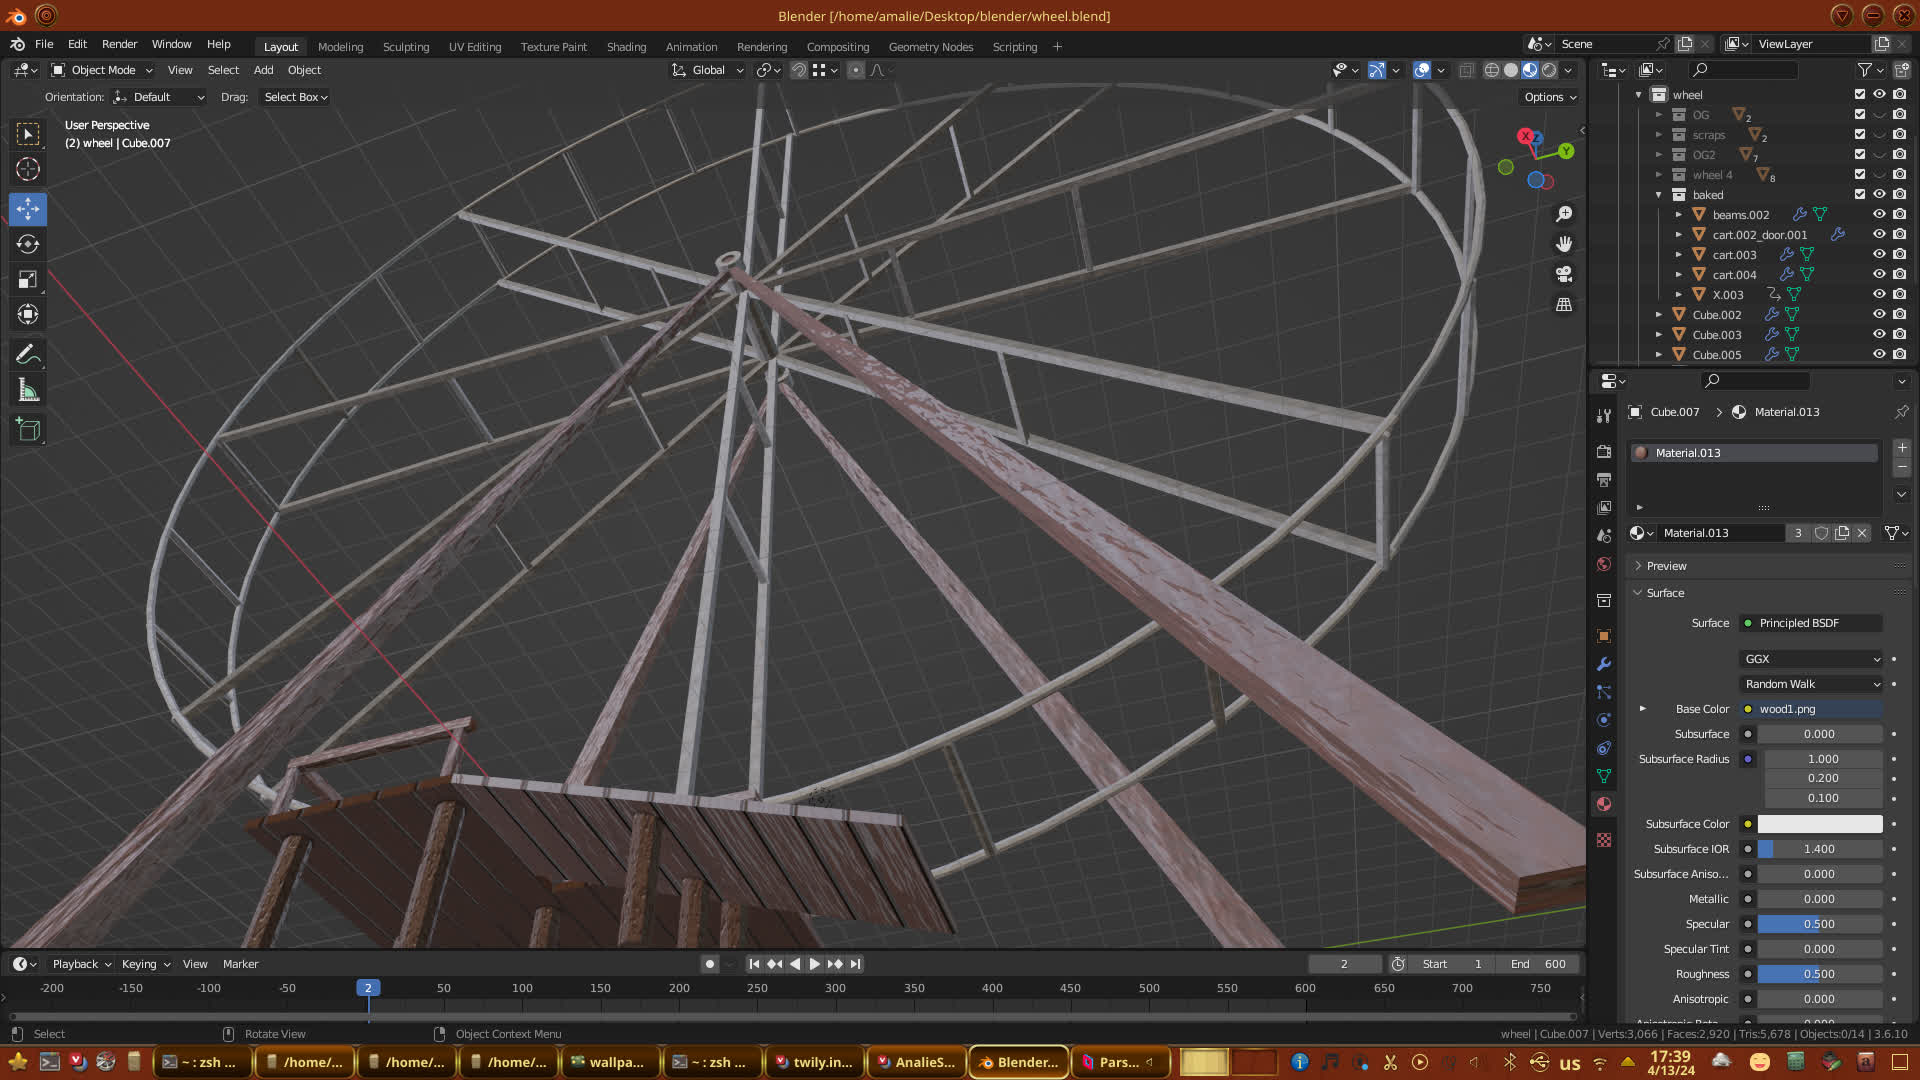Screen dimensions: 1920x1080
Task: Select the Scale tool in toolbar
Action: (28, 280)
